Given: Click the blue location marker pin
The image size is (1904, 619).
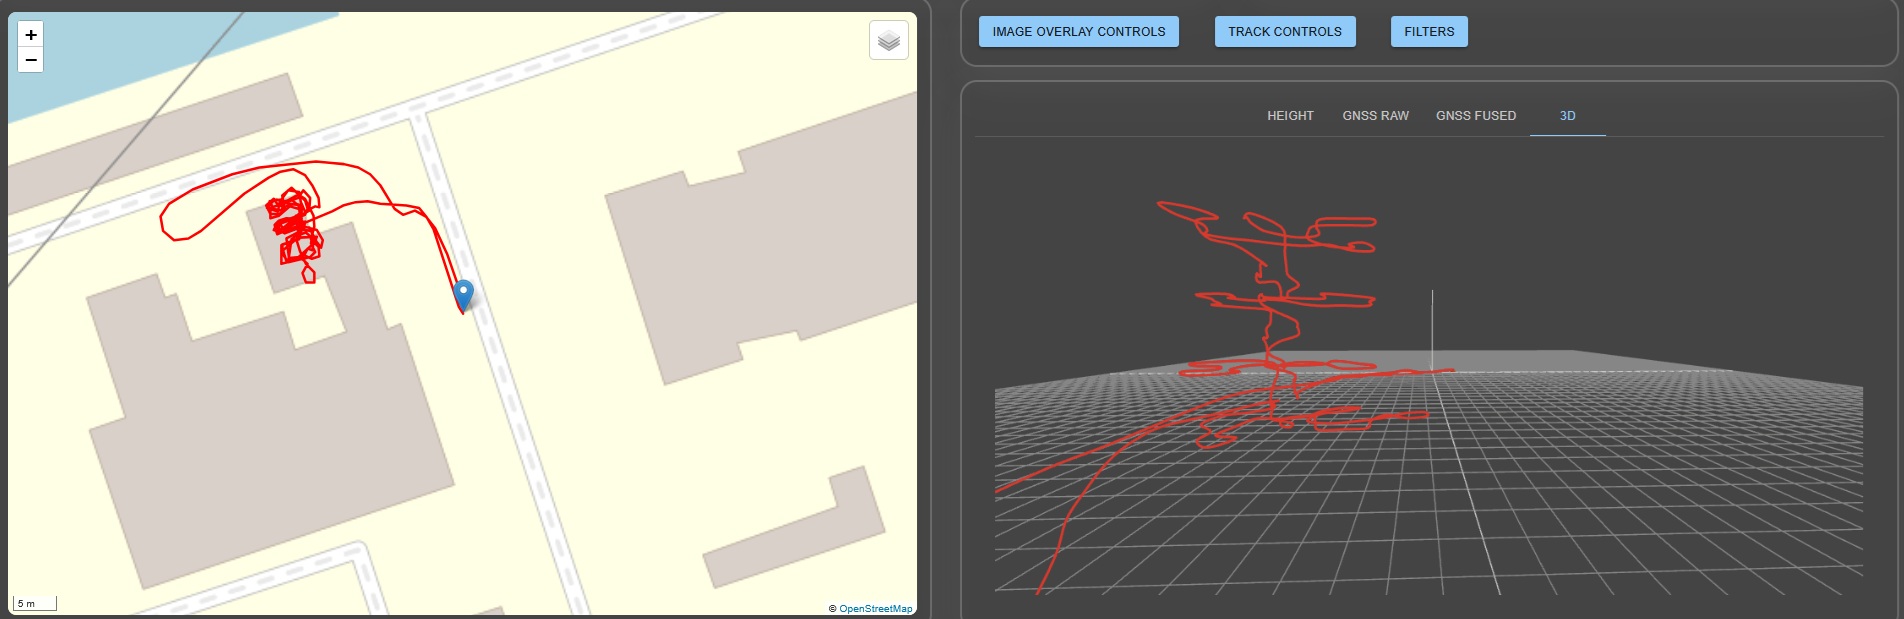Looking at the screenshot, I should click(463, 294).
